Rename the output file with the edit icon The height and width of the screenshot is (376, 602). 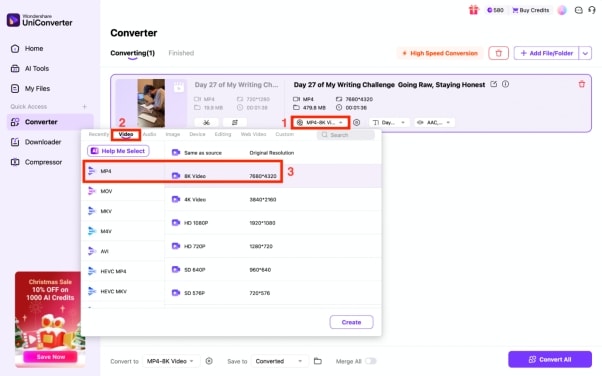(493, 84)
